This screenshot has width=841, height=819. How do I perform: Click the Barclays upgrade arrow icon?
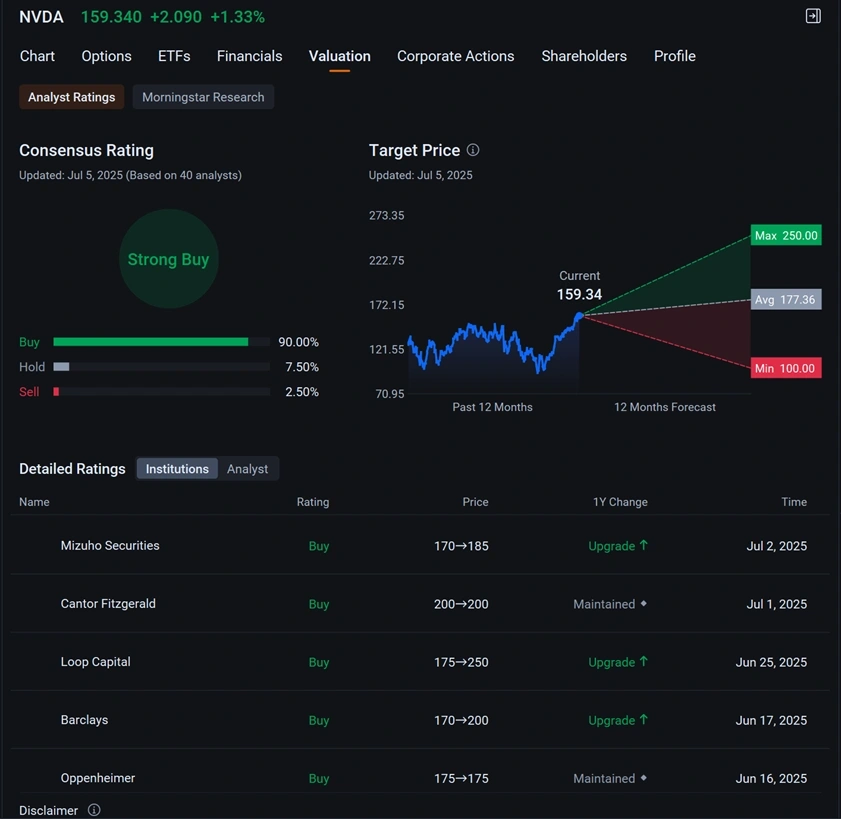point(644,720)
